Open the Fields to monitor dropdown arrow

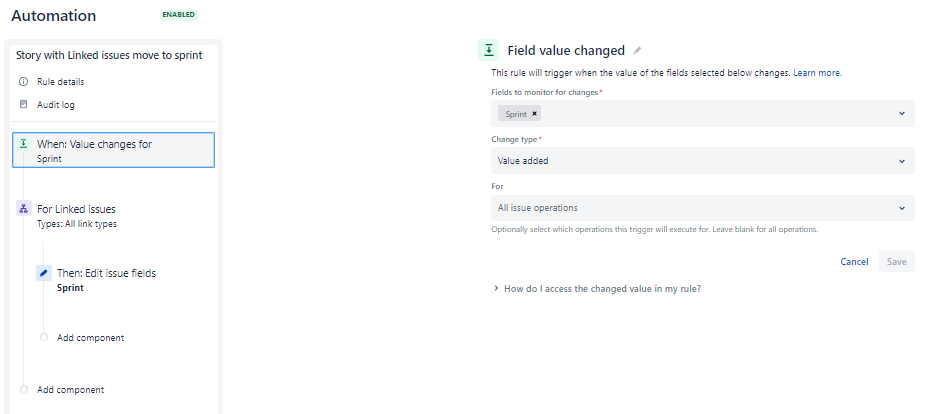click(x=902, y=113)
